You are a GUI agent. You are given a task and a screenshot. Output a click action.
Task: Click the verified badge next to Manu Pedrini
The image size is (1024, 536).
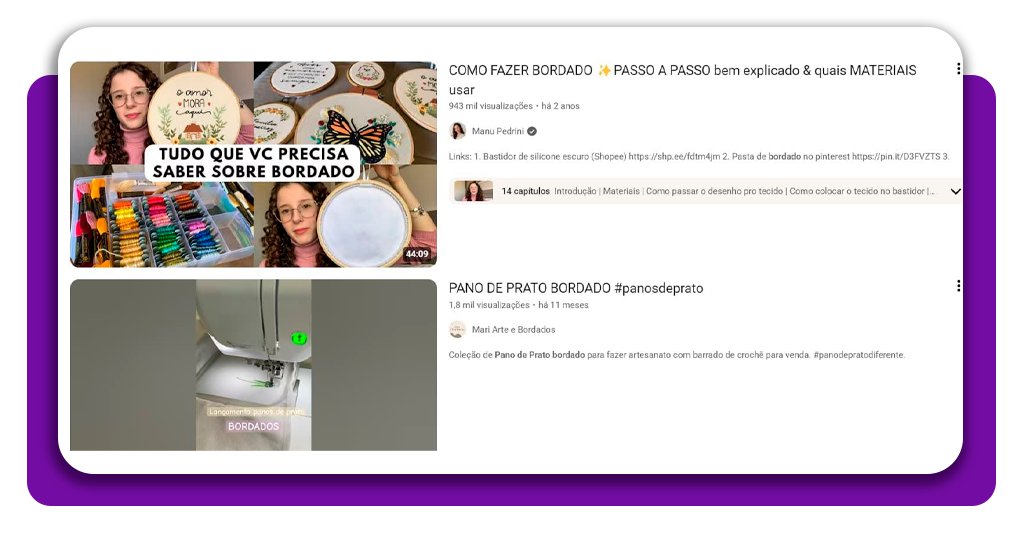click(x=532, y=131)
